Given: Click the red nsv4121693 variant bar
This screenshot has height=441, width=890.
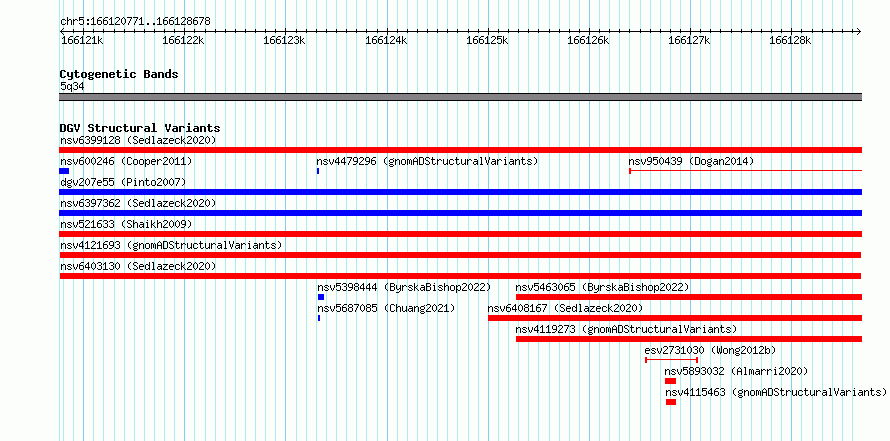Looking at the screenshot, I should click(x=460, y=255).
